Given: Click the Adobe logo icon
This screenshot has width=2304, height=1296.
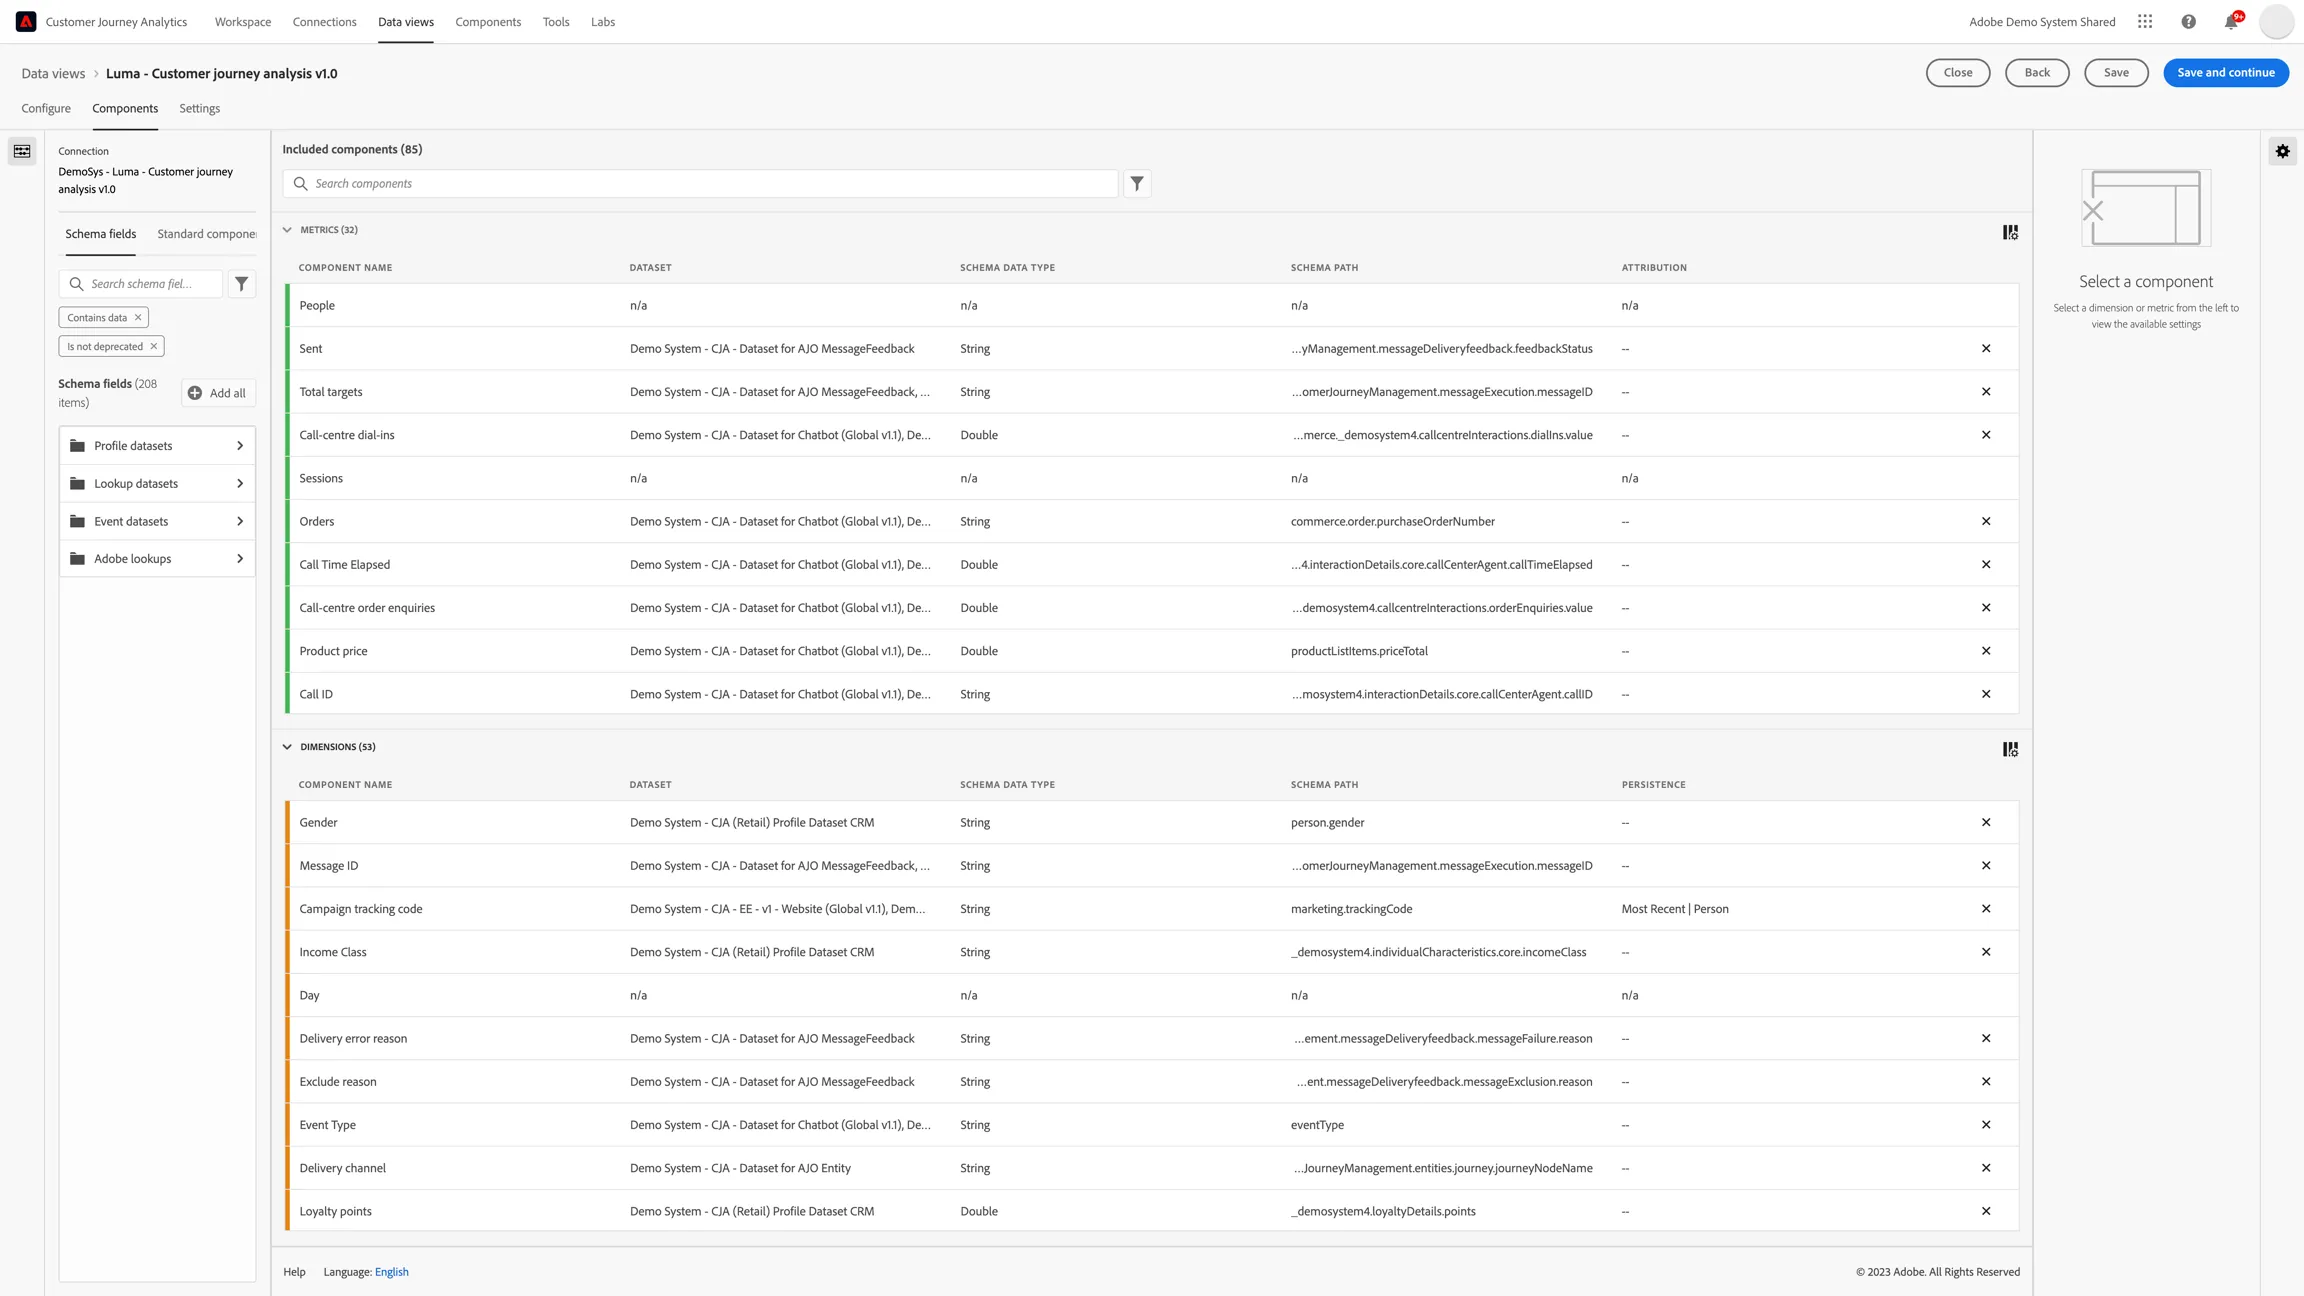Looking at the screenshot, I should (x=26, y=21).
